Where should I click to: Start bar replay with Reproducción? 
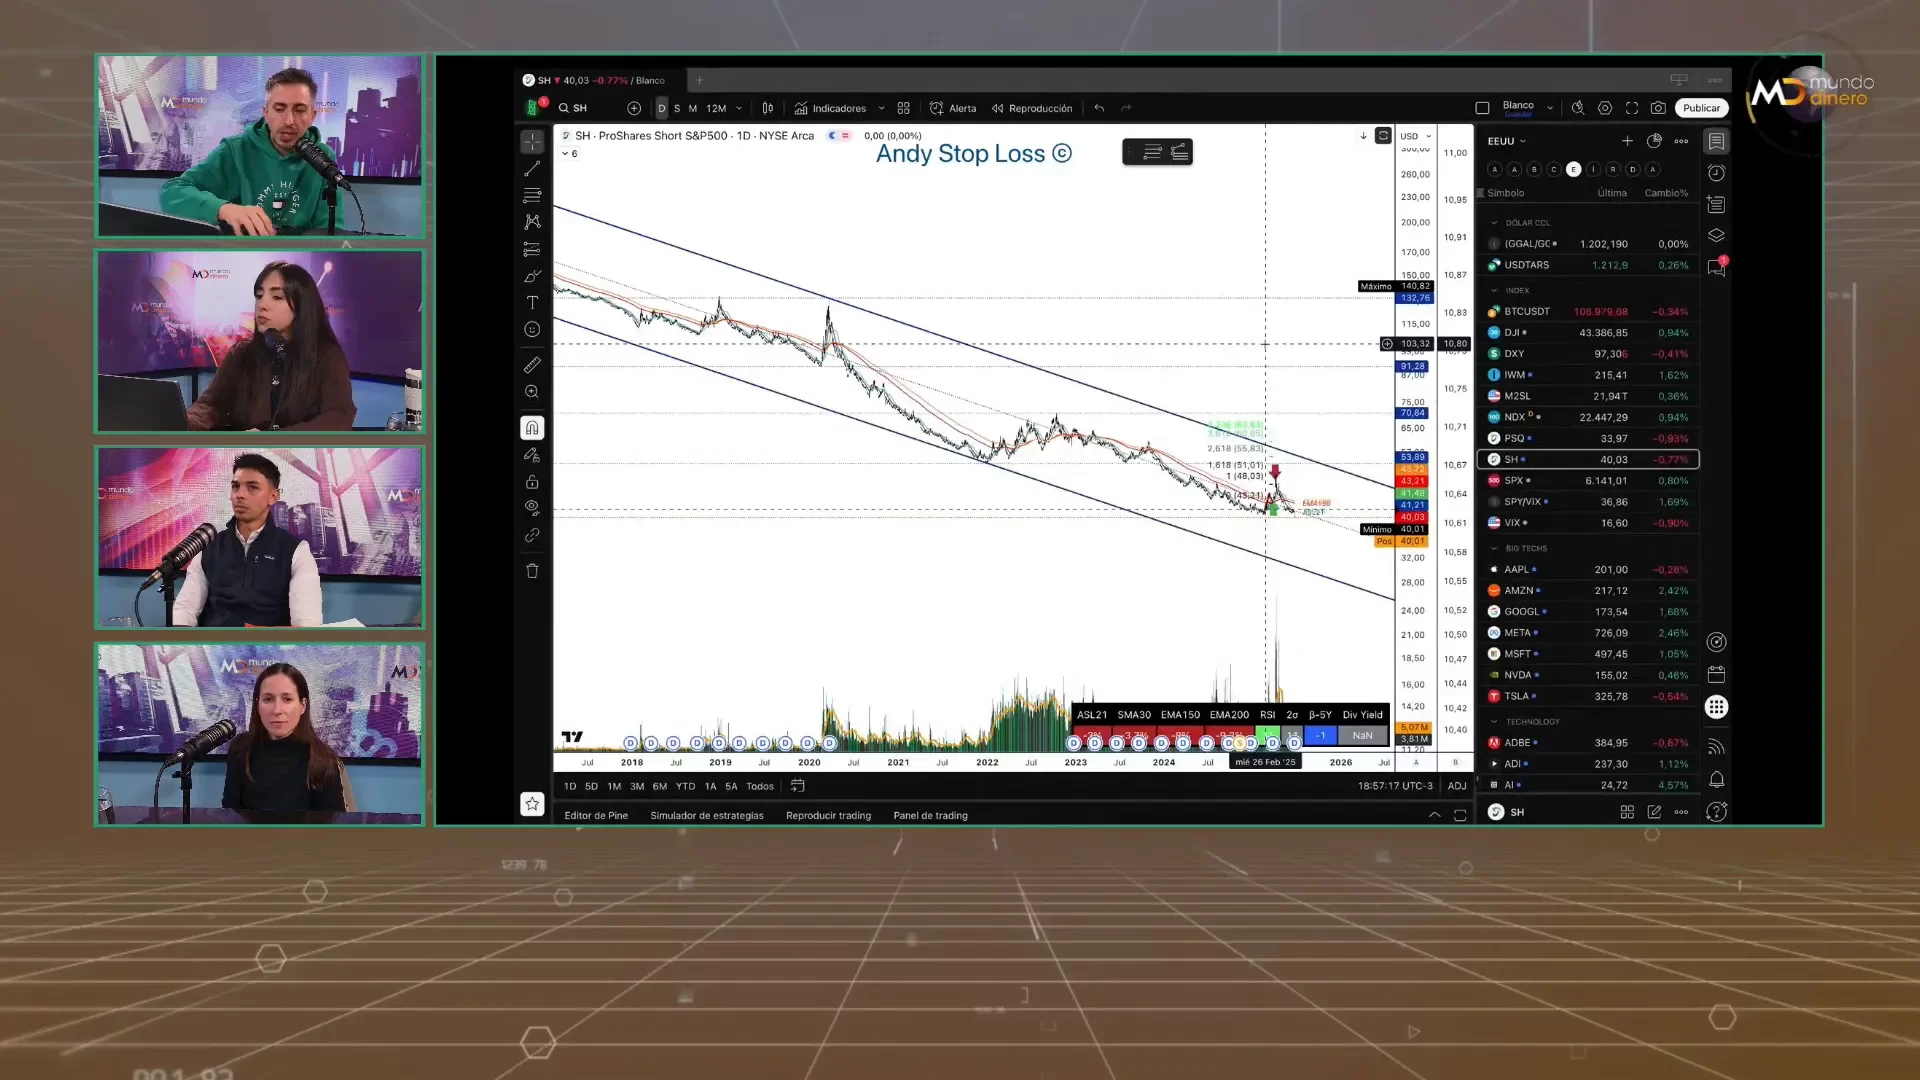(1032, 108)
